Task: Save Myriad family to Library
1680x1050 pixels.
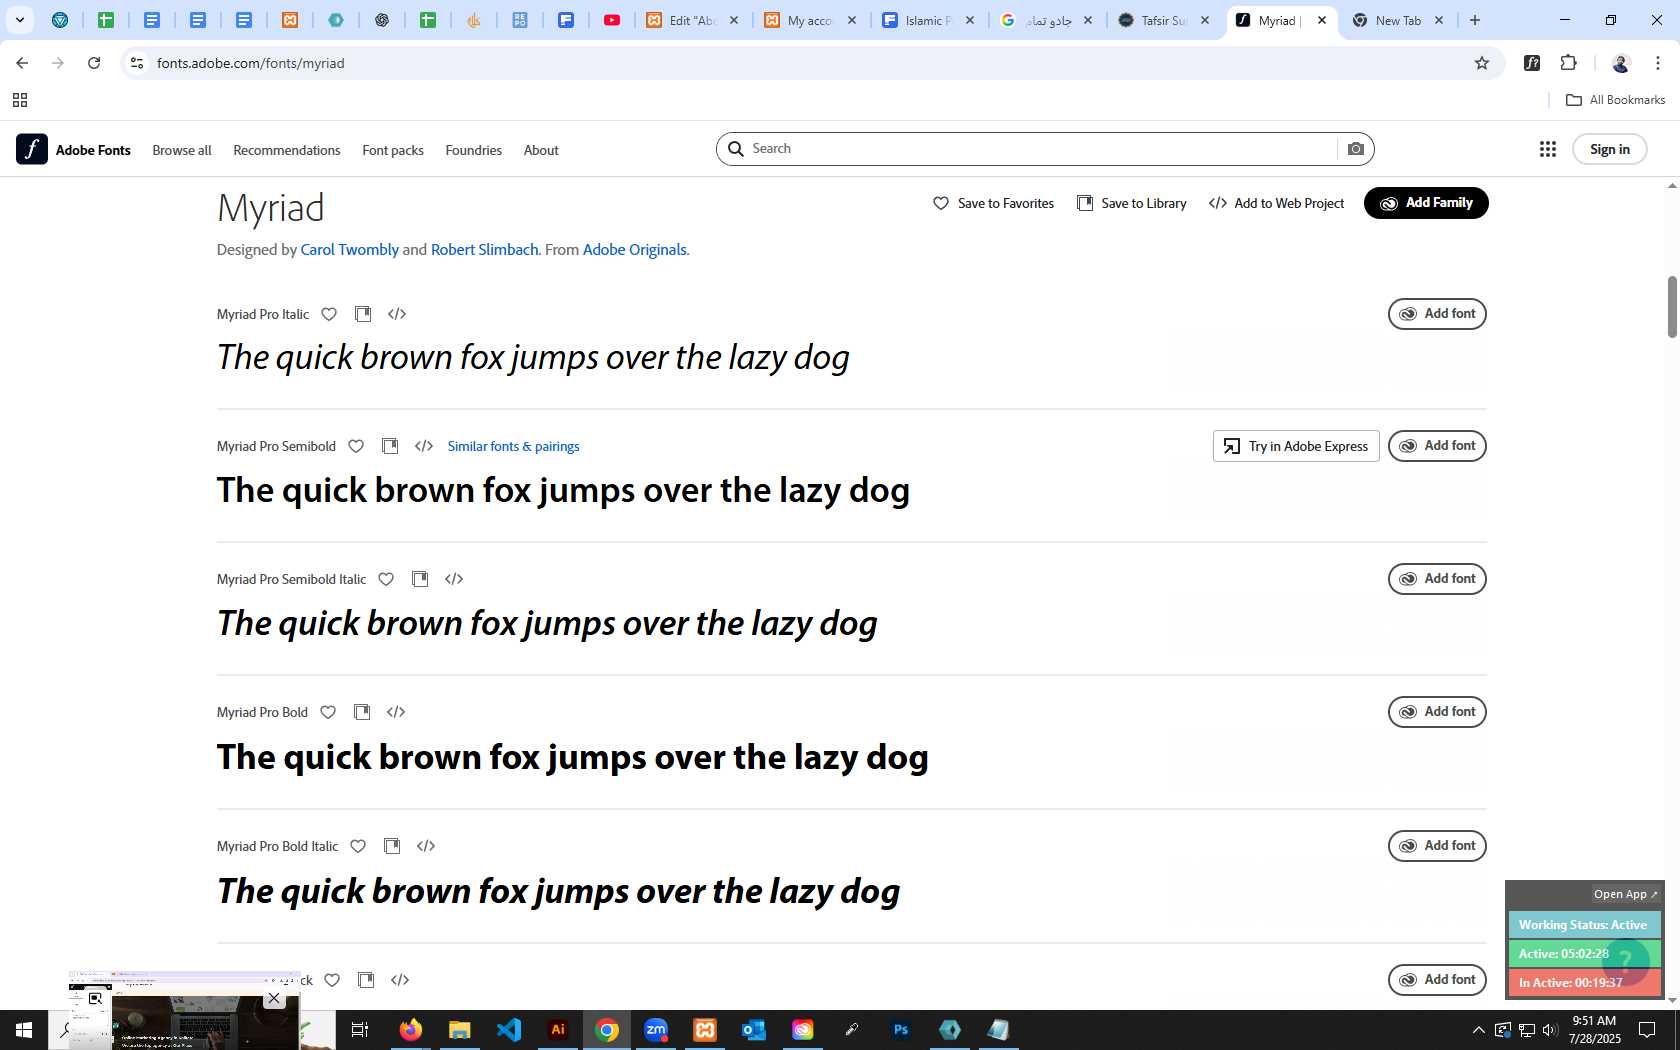Action: tap(1132, 203)
